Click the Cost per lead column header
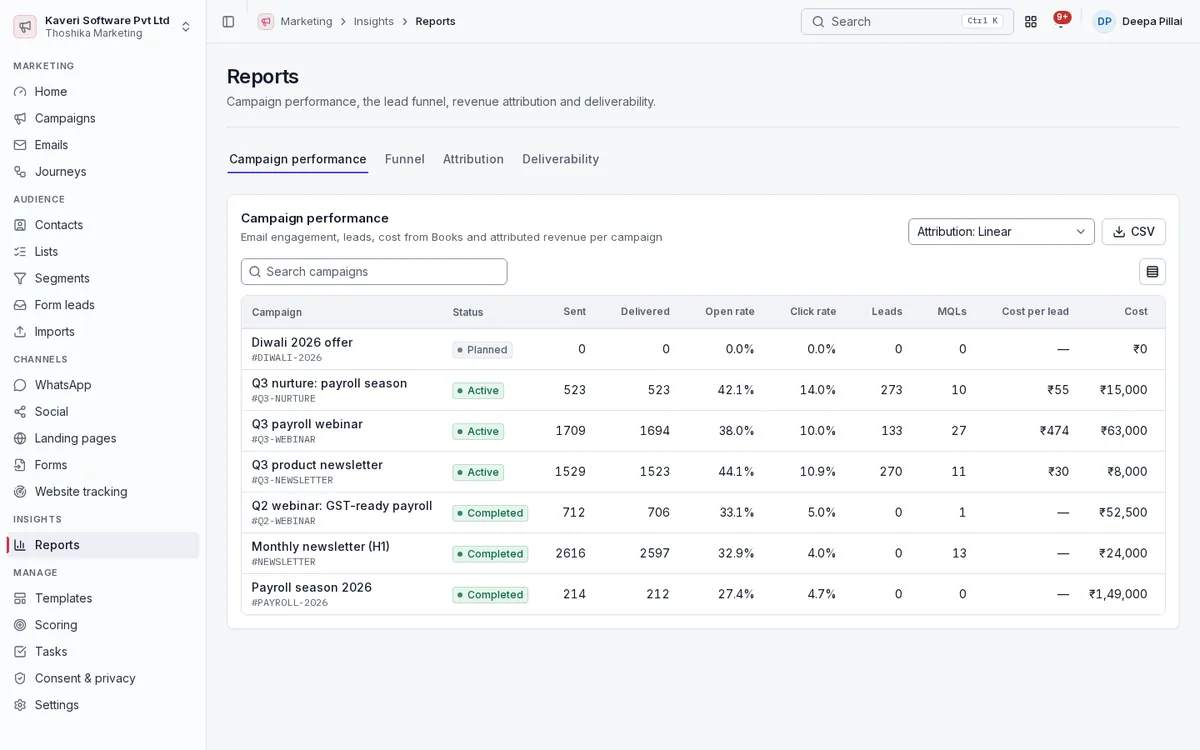Screen dimensions: 1200x750 pos(1035,312)
